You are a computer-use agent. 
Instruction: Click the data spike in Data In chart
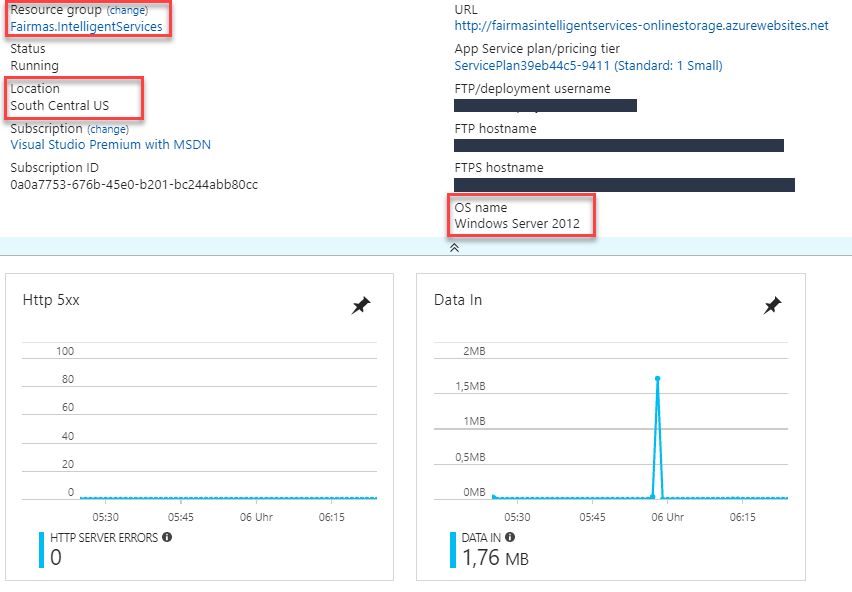[x=657, y=379]
